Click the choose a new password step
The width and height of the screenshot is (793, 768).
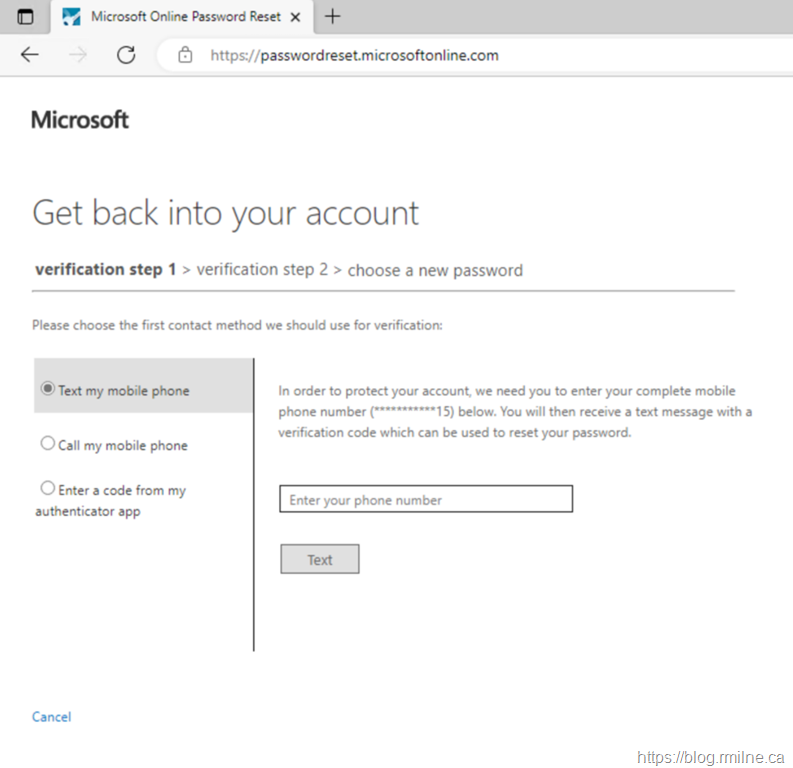[x=435, y=270]
